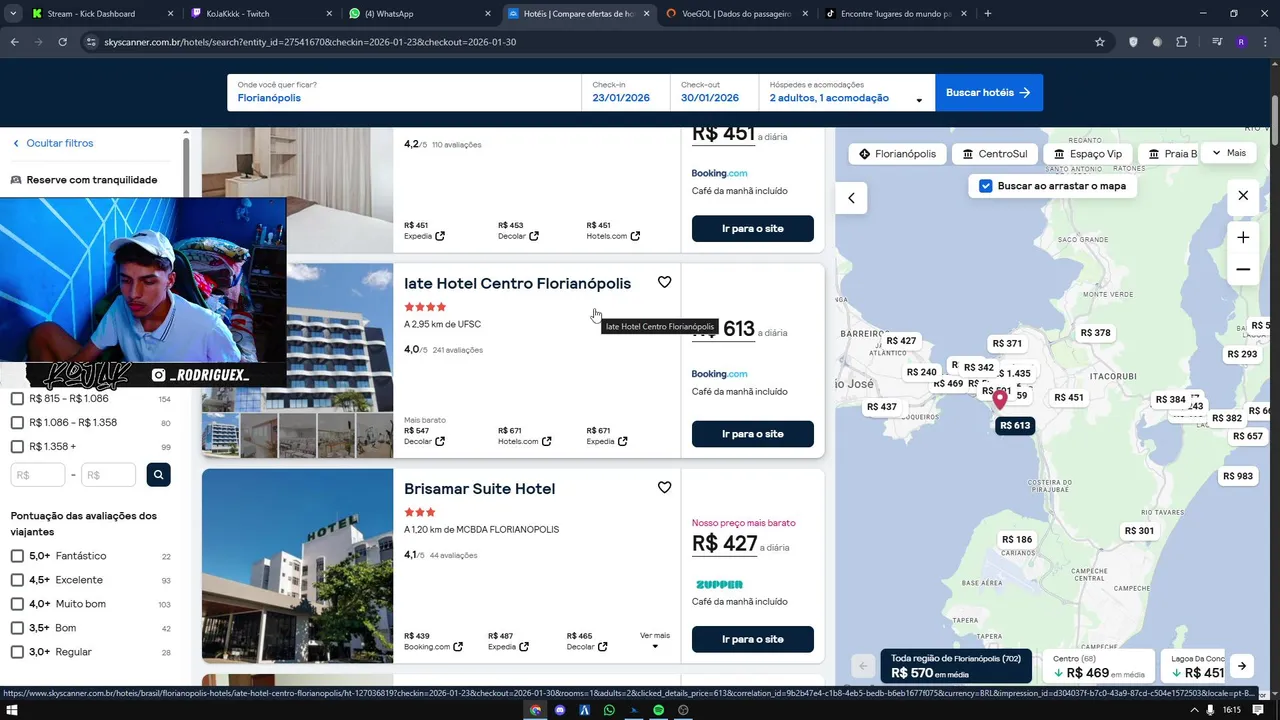Go to site for Brisamar Suite Hotel

click(753, 639)
